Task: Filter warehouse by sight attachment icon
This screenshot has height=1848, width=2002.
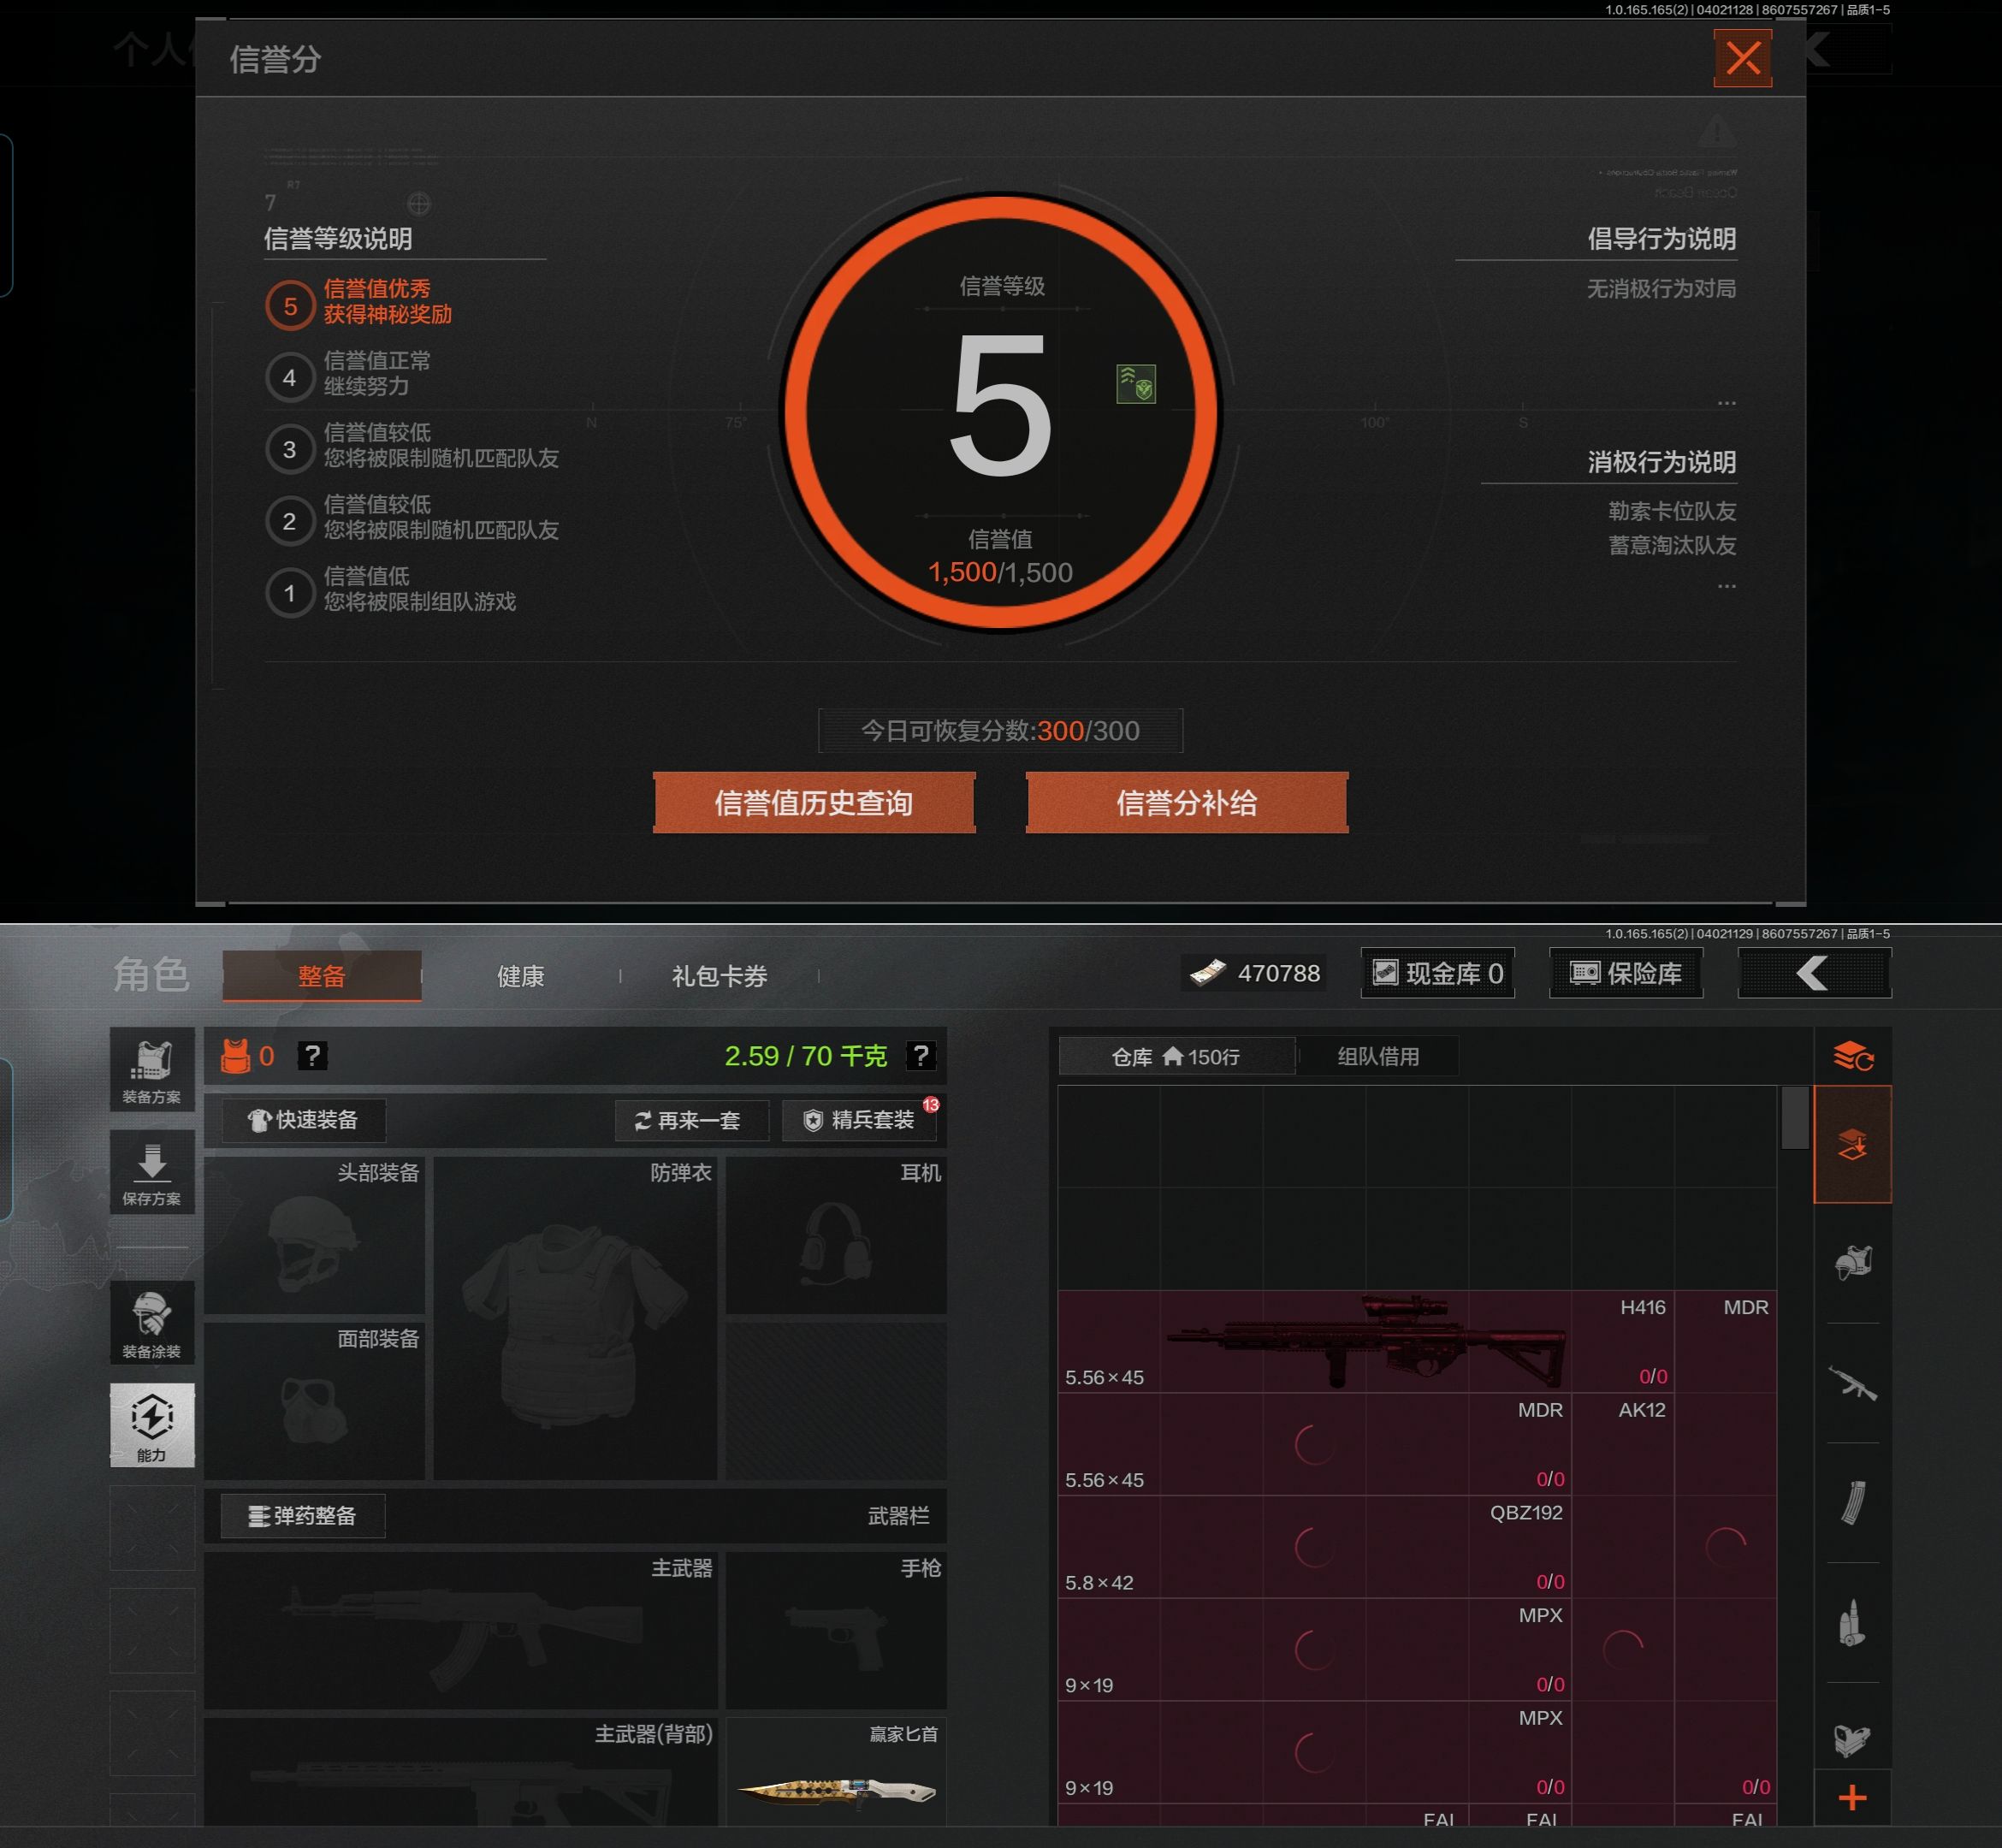Action: coord(1852,1740)
